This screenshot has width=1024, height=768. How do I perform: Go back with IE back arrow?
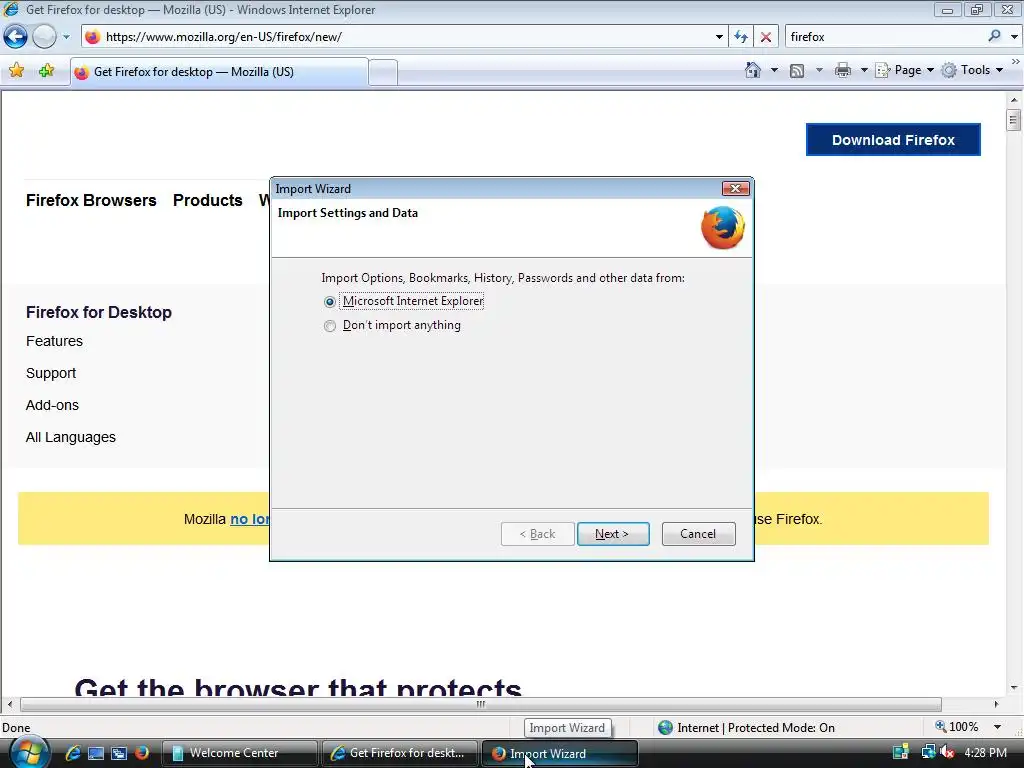pyautogui.click(x=15, y=37)
